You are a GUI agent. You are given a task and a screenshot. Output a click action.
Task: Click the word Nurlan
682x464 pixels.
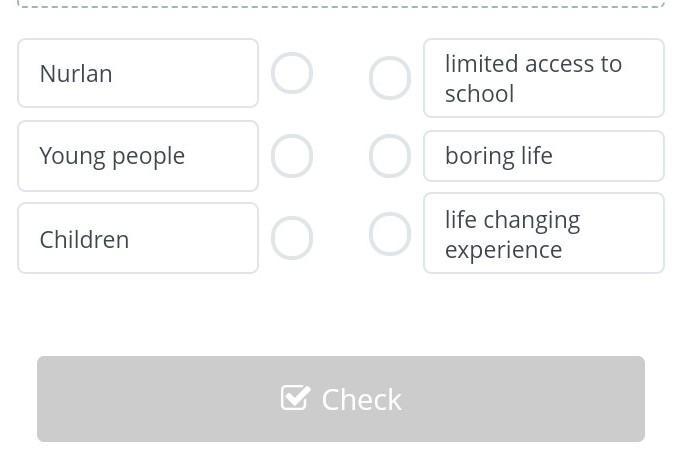(x=76, y=73)
